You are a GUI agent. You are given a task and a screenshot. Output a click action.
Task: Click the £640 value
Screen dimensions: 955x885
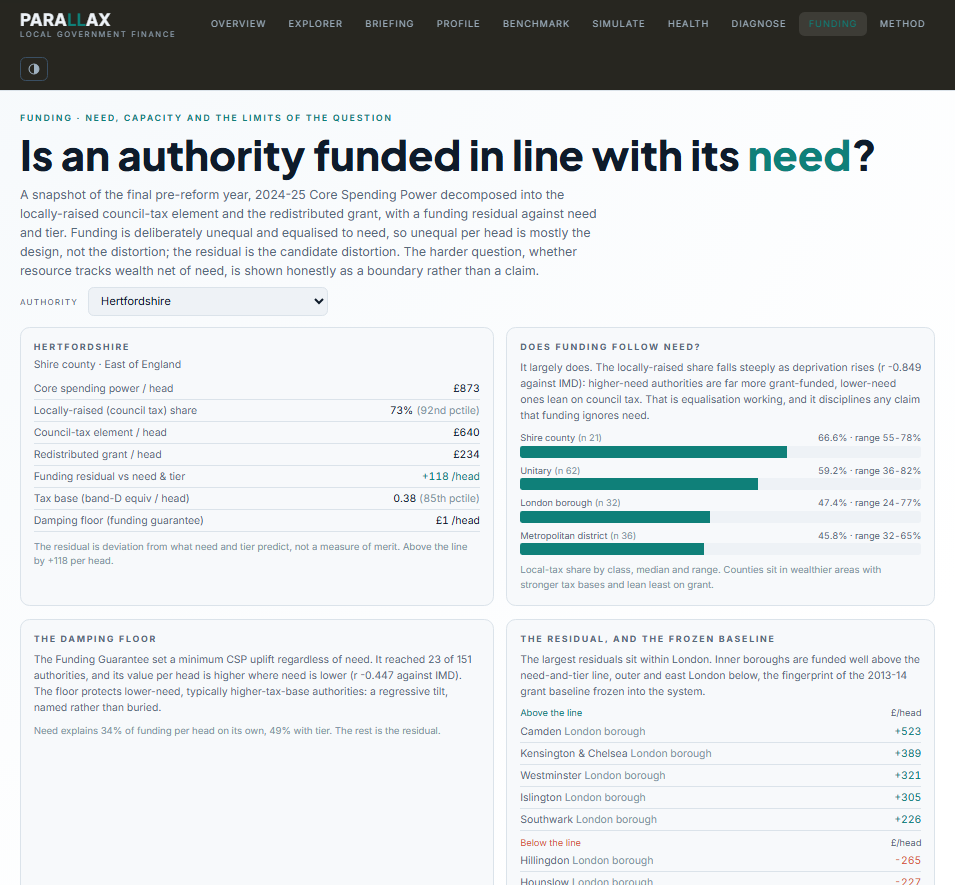tap(466, 432)
